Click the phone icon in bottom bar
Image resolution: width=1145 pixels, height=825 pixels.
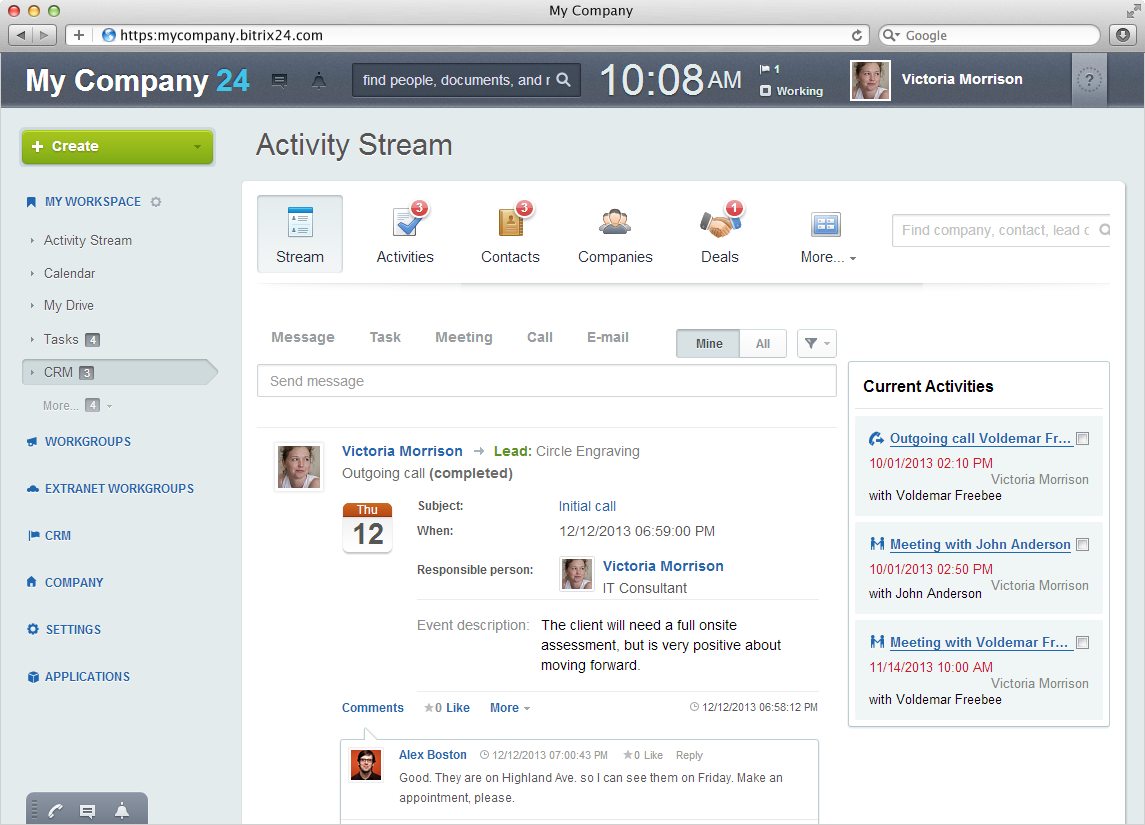coord(56,811)
